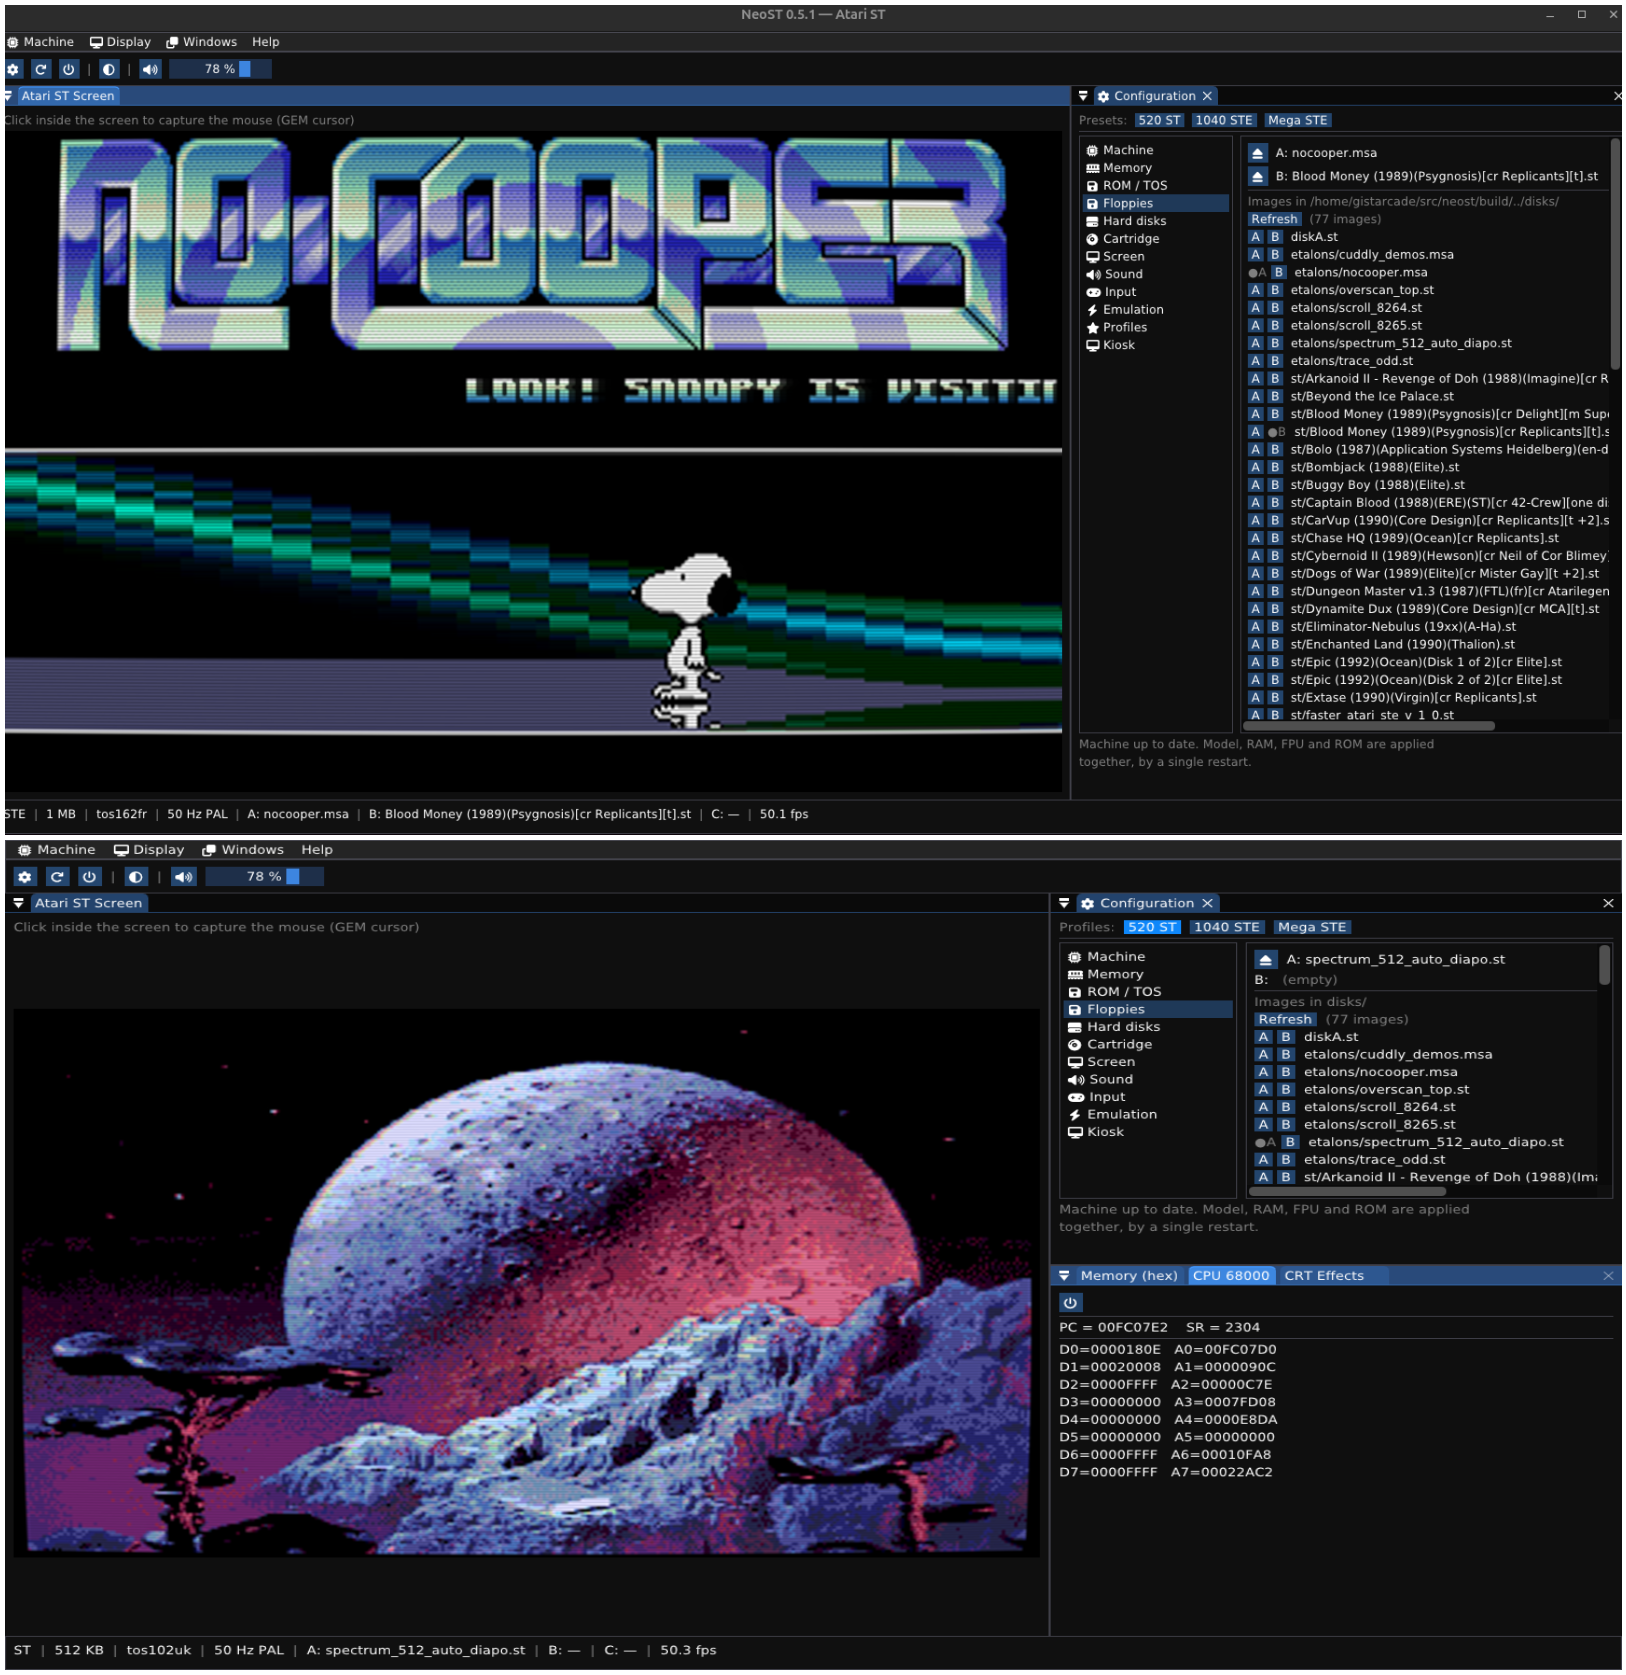Screen dimensions: 1626x1675
Task: Refresh the disk image list in upper window
Action: tap(1274, 220)
